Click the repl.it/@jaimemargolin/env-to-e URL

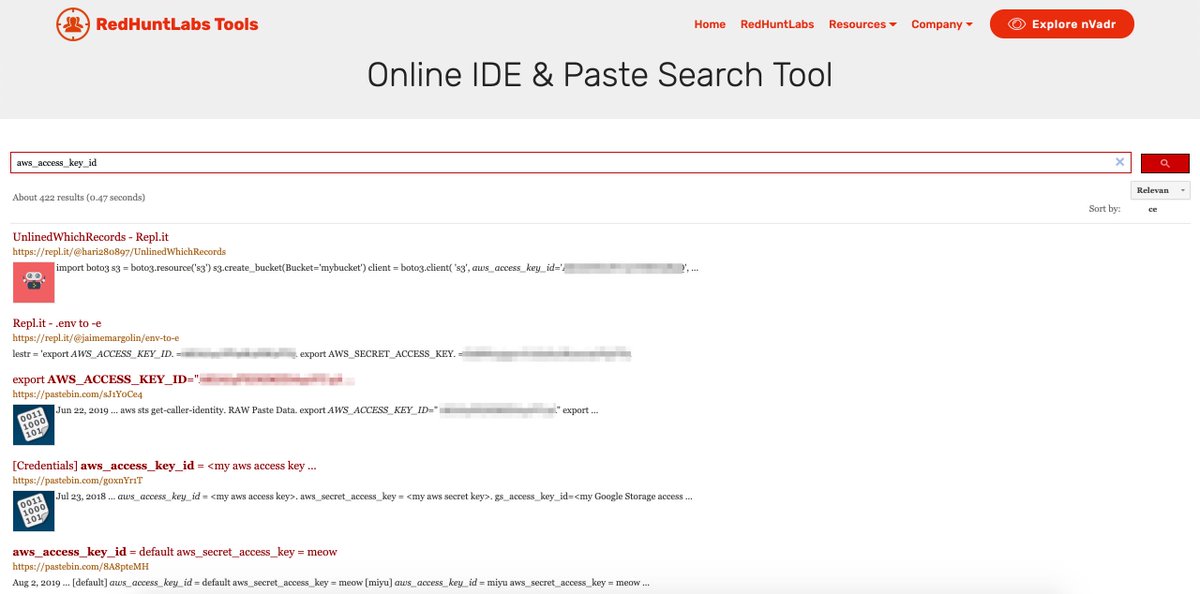[96, 338]
